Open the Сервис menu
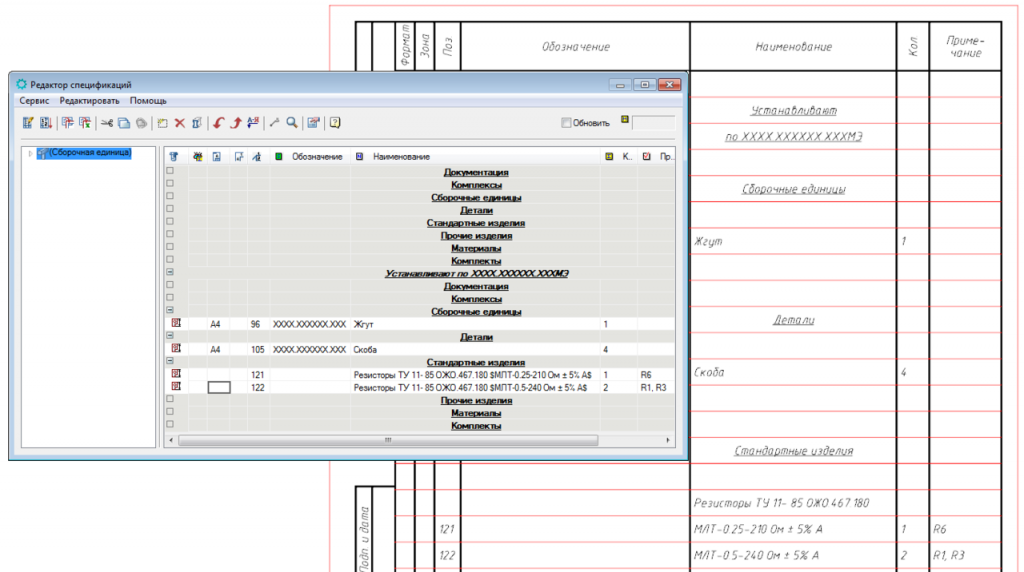The height and width of the screenshot is (572, 1024). (34, 101)
